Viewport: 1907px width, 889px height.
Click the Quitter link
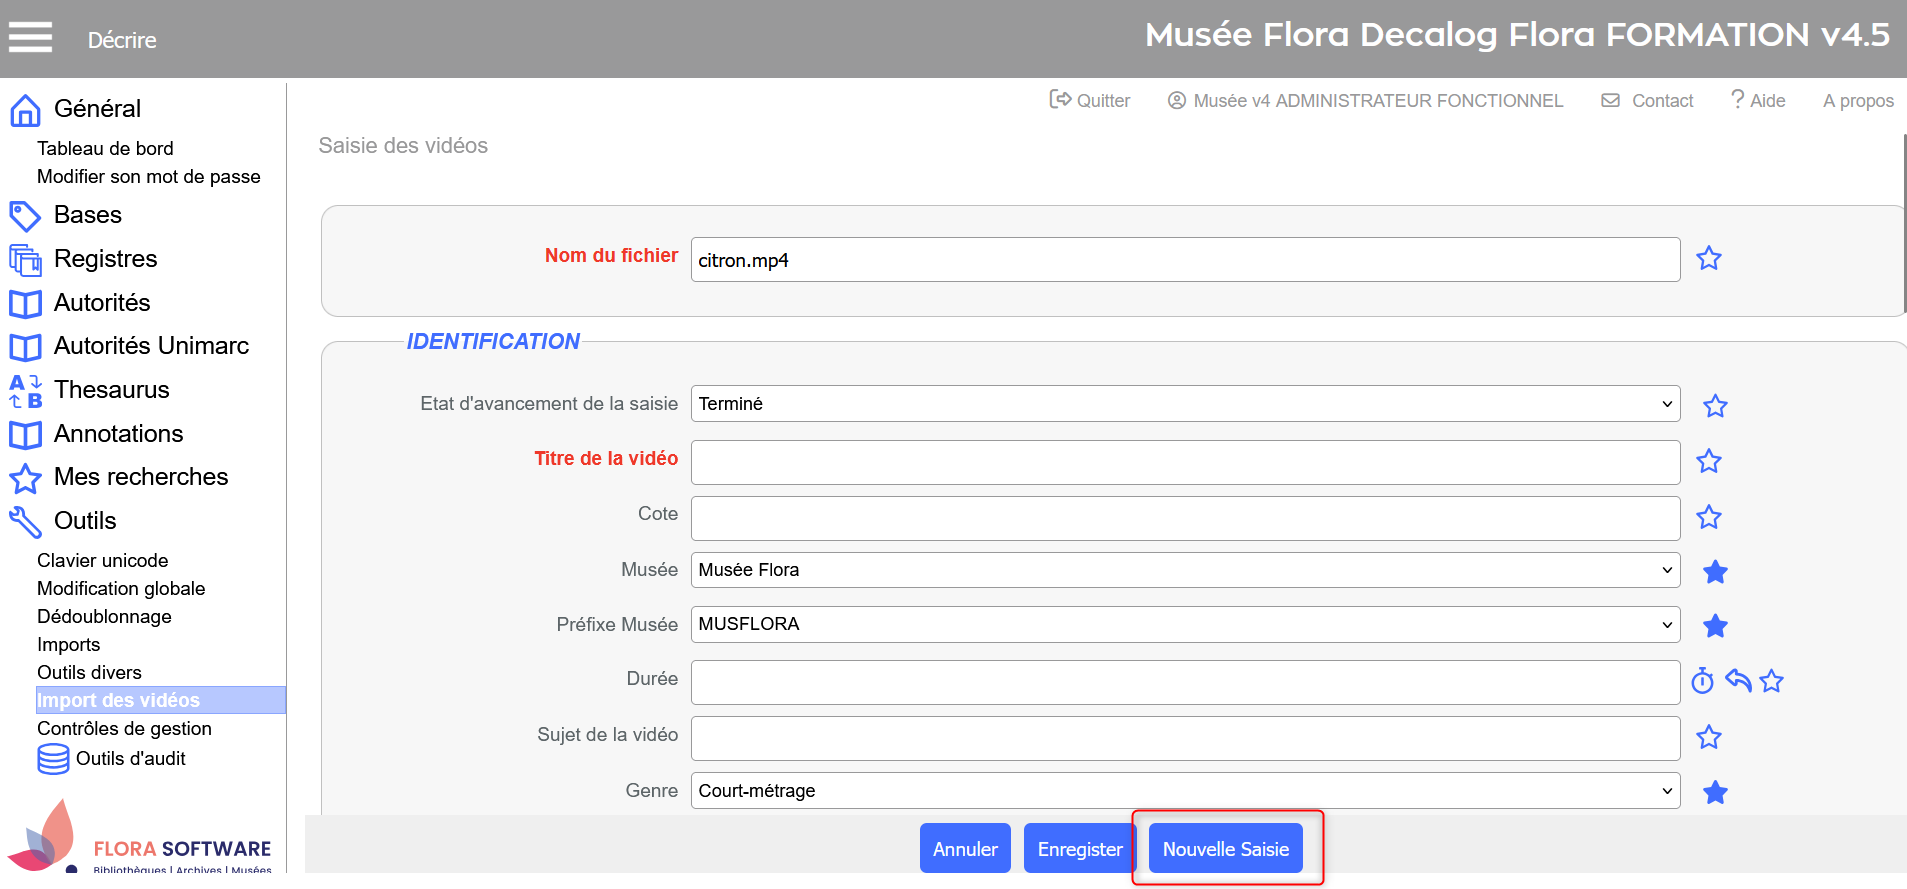click(x=1090, y=100)
